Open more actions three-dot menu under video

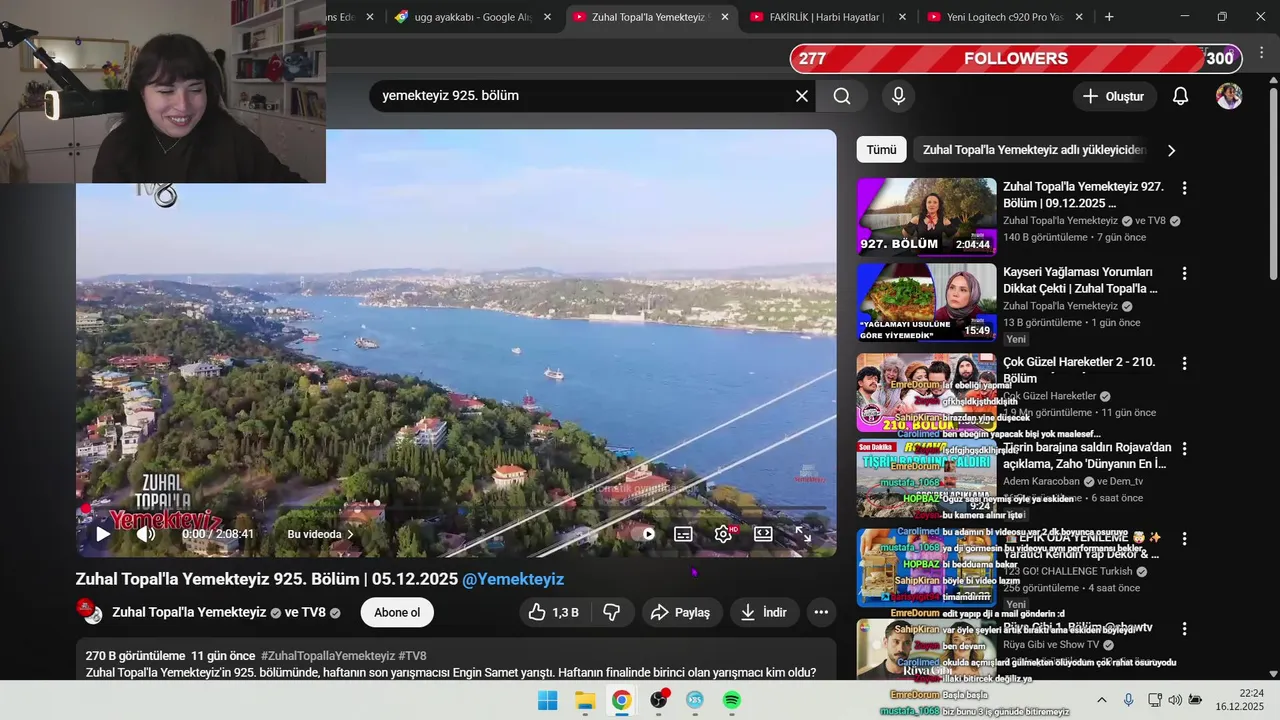coord(821,612)
